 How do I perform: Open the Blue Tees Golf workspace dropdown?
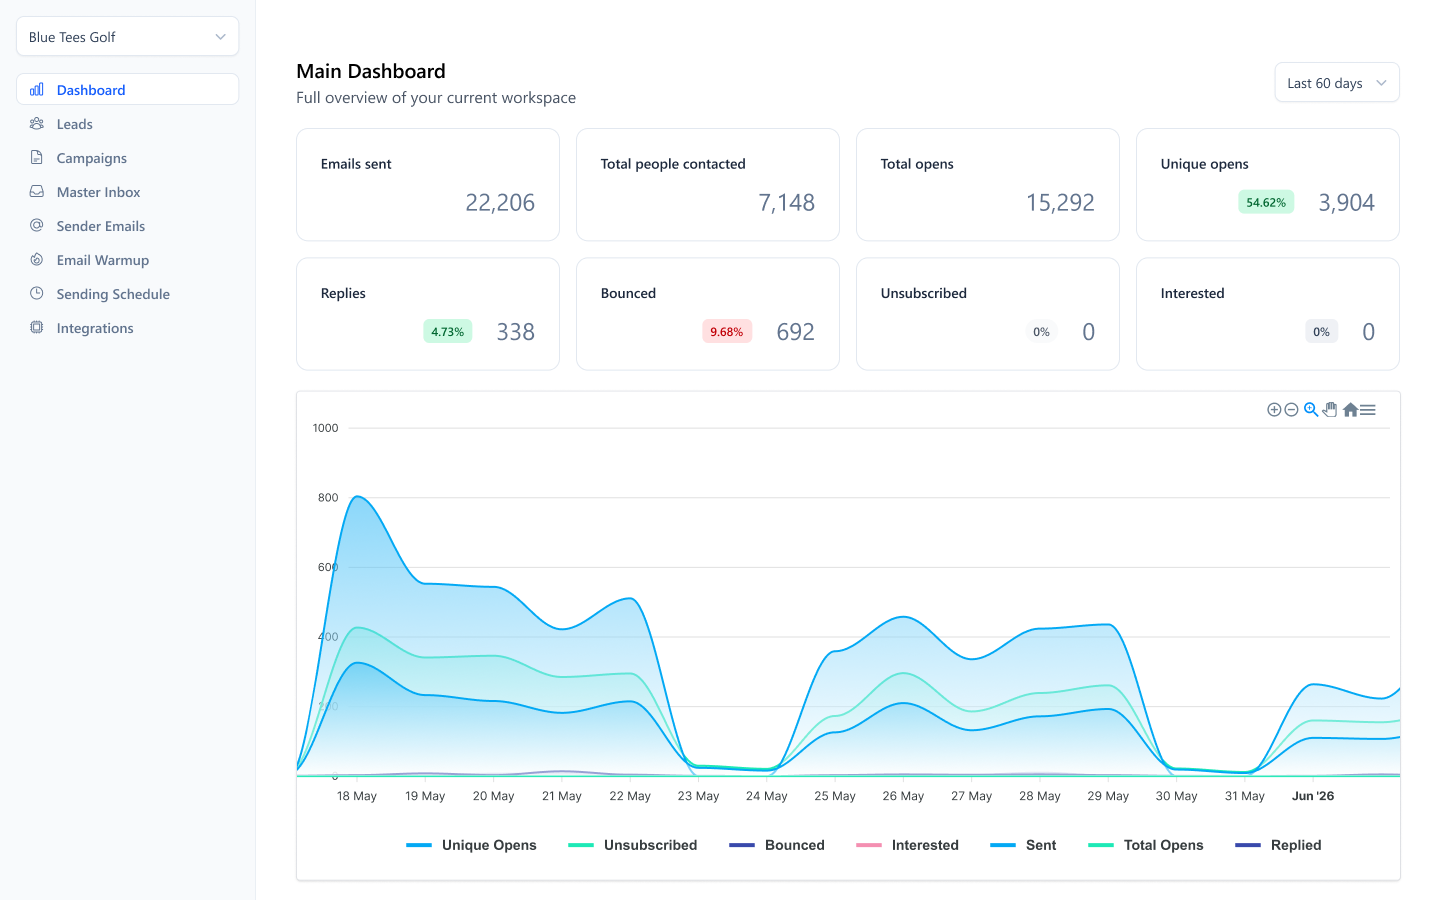coord(127,37)
